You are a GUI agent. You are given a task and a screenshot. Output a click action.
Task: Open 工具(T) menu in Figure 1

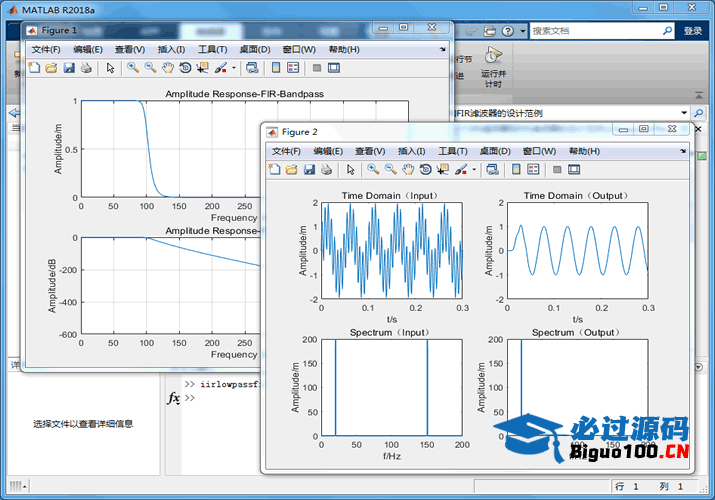click(x=212, y=49)
